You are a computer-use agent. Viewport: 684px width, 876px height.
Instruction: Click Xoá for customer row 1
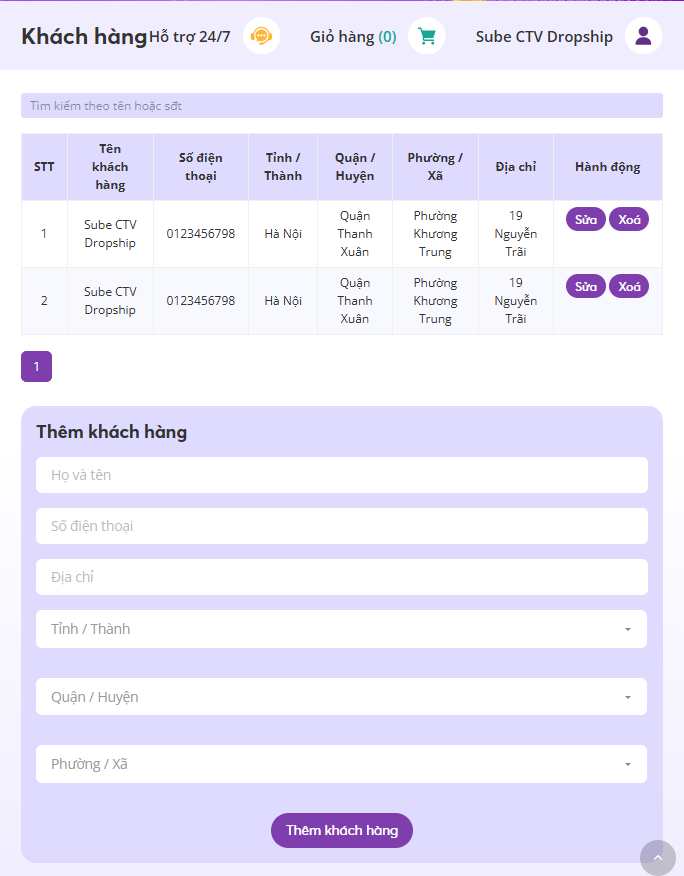coord(629,220)
